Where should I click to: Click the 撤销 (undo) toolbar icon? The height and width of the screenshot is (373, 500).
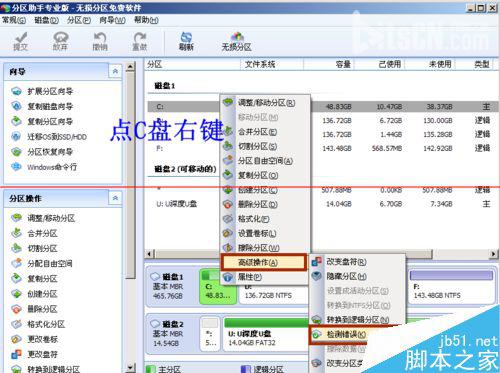click(100, 42)
